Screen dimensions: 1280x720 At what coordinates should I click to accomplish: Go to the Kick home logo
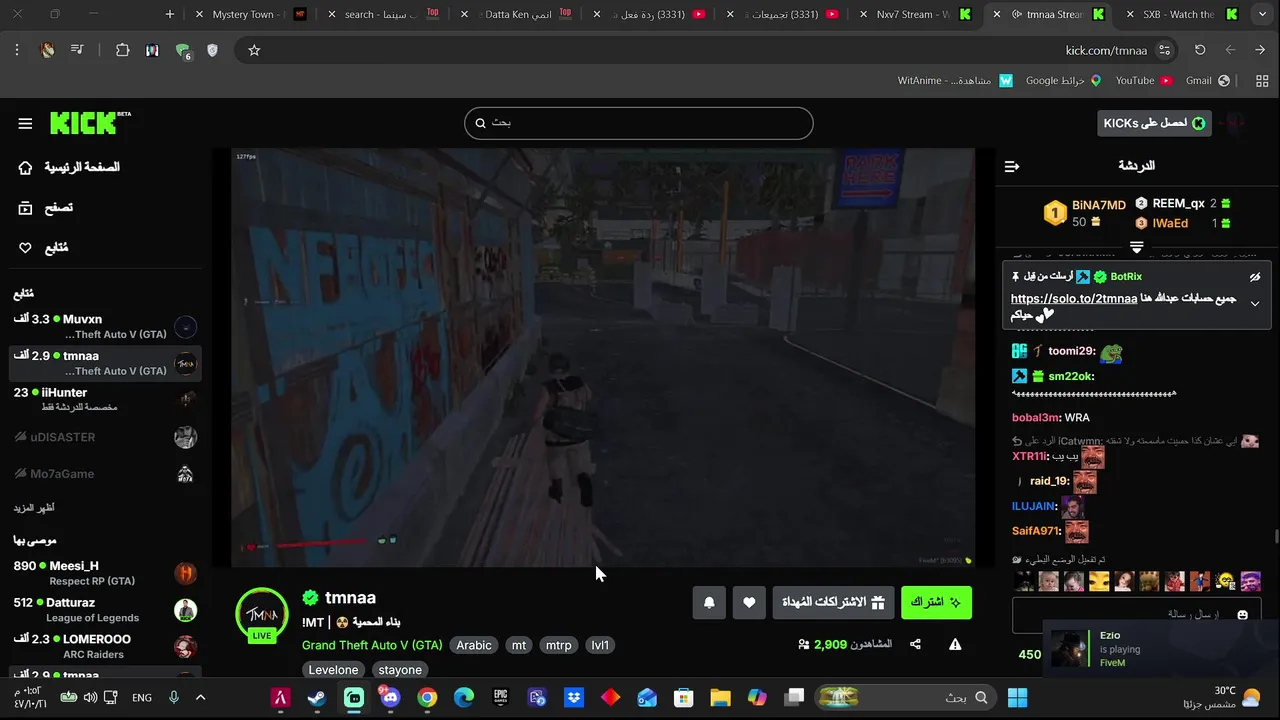(90, 122)
